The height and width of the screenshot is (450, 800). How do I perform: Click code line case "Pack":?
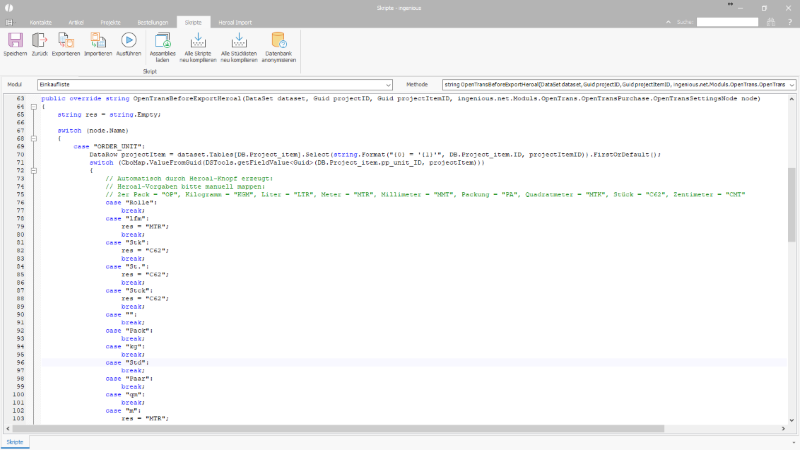click(129, 331)
